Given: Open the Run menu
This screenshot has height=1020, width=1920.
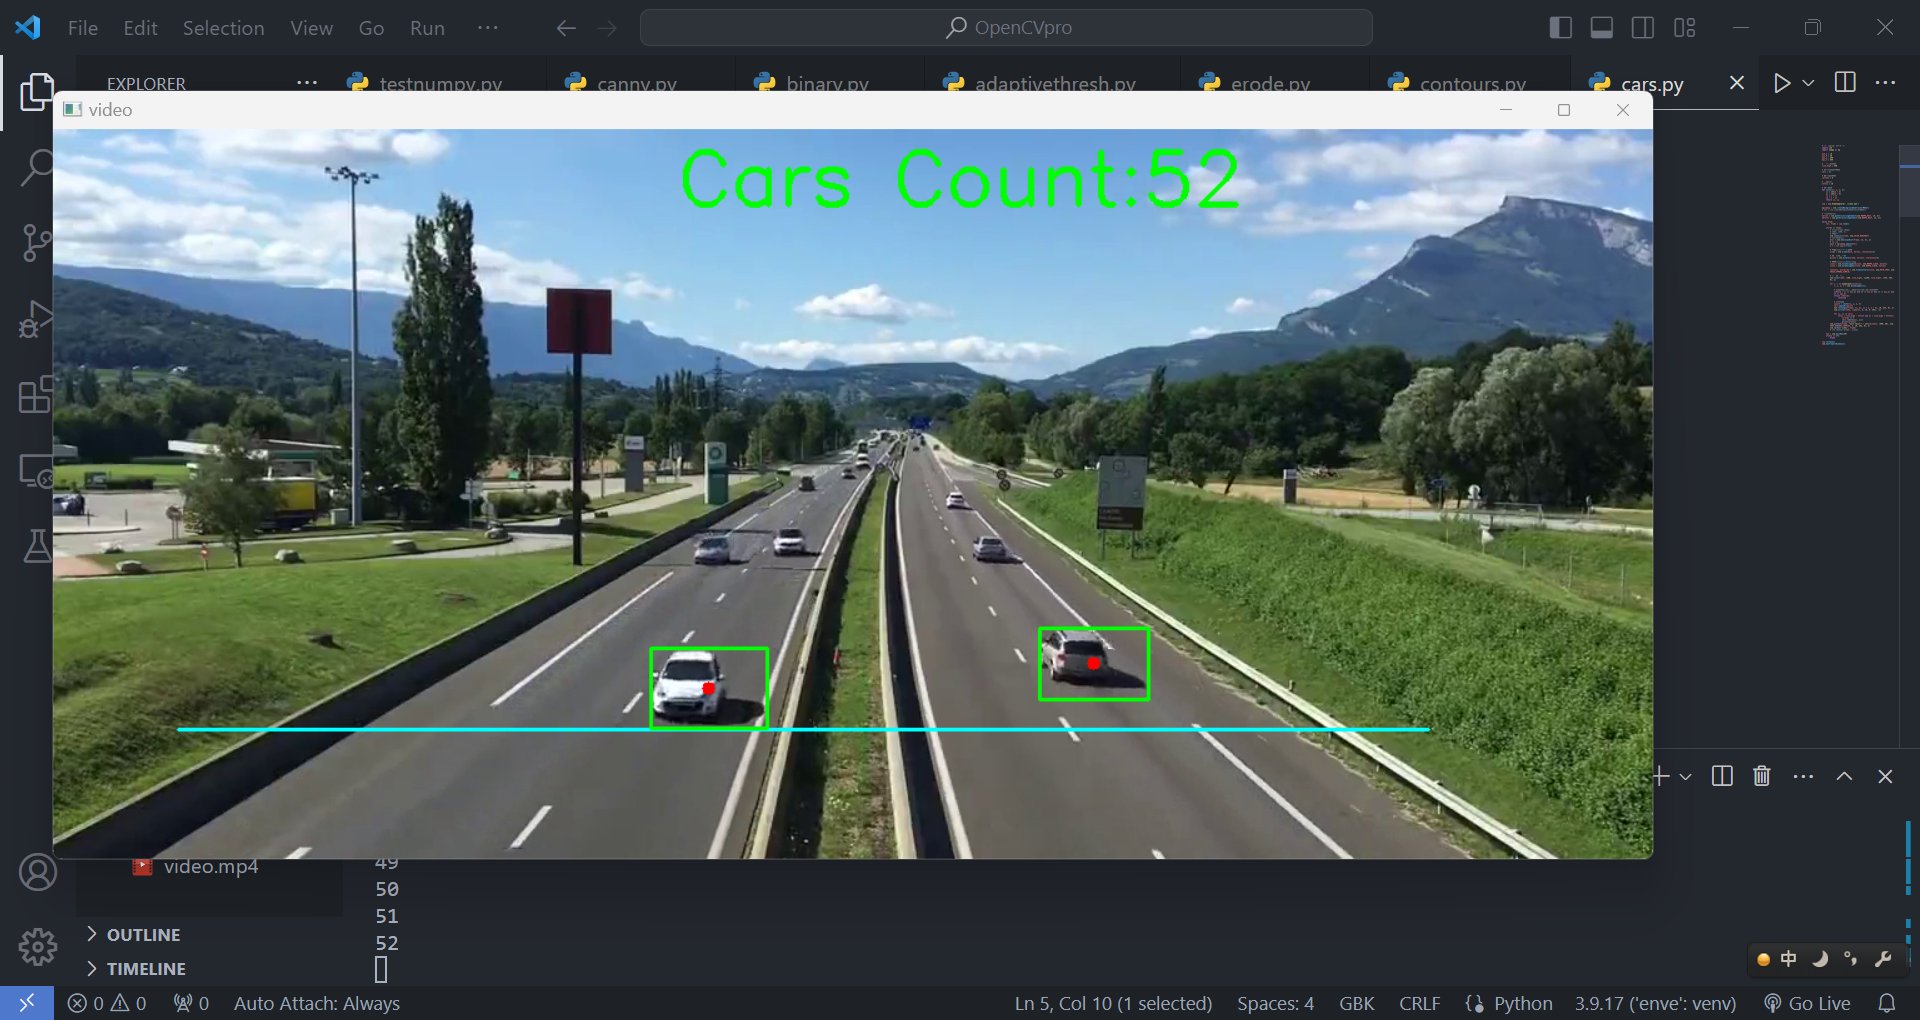Looking at the screenshot, I should [427, 28].
